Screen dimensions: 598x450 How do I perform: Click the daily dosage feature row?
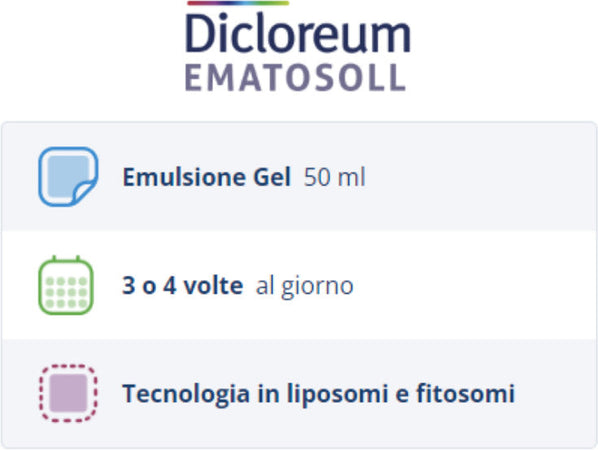coord(299,285)
